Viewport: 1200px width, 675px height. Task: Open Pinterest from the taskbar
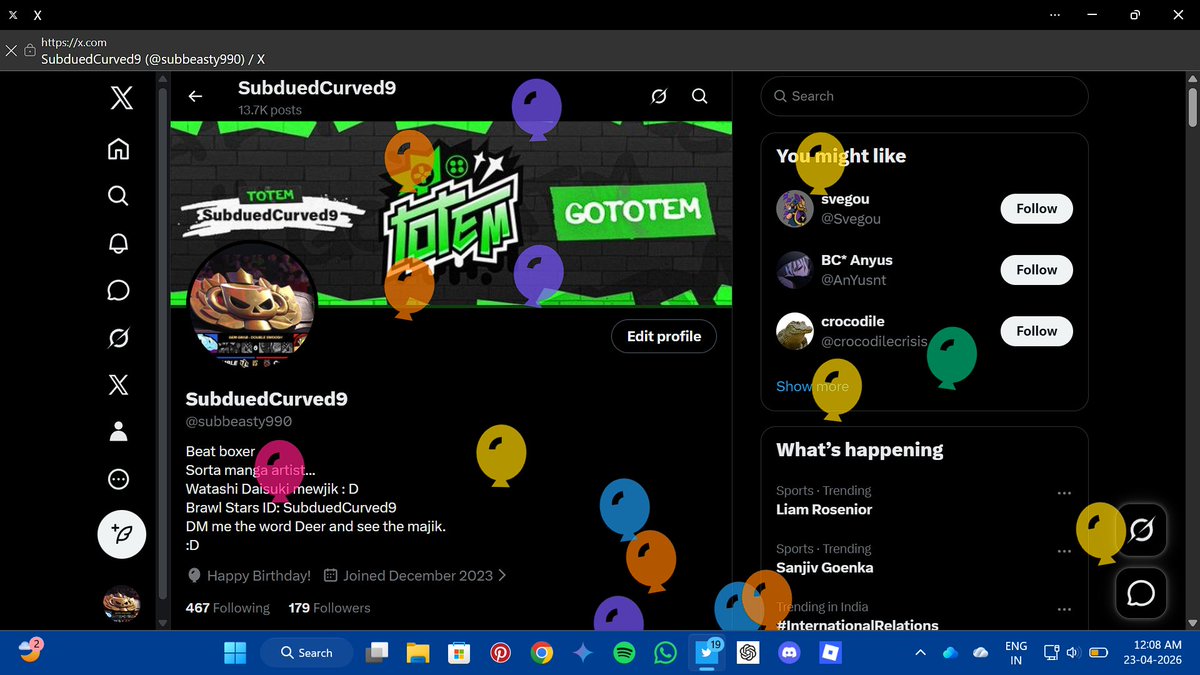(501, 653)
